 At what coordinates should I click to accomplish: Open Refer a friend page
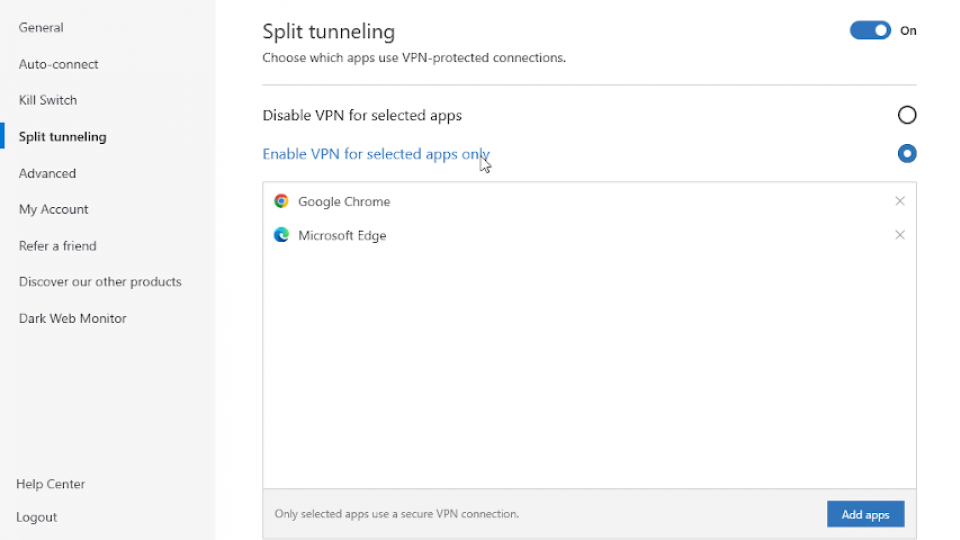58,246
